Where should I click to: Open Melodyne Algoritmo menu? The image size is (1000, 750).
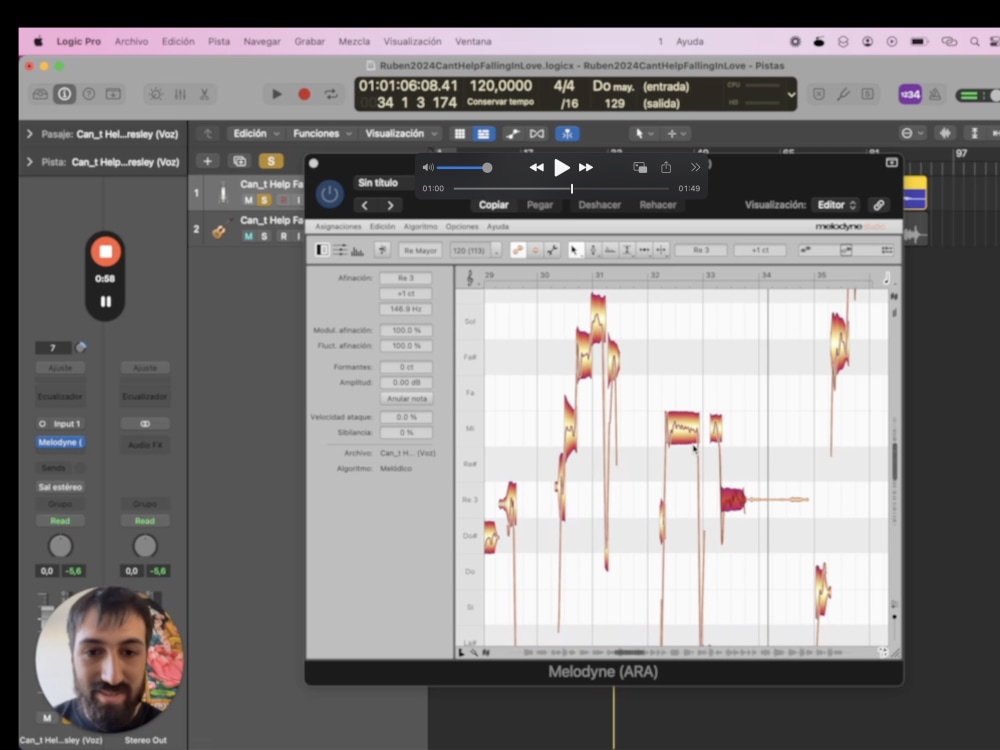pos(420,226)
